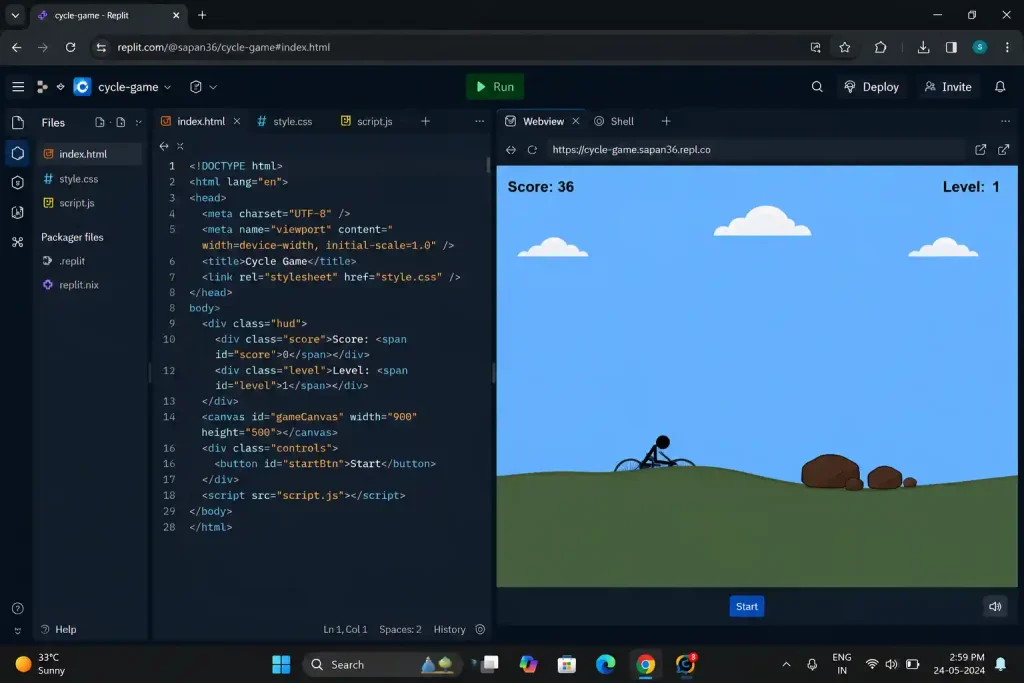This screenshot has width=1024, height=683.
Task: Expand the bottom chevron in left rail
Action: coord(18,631)
